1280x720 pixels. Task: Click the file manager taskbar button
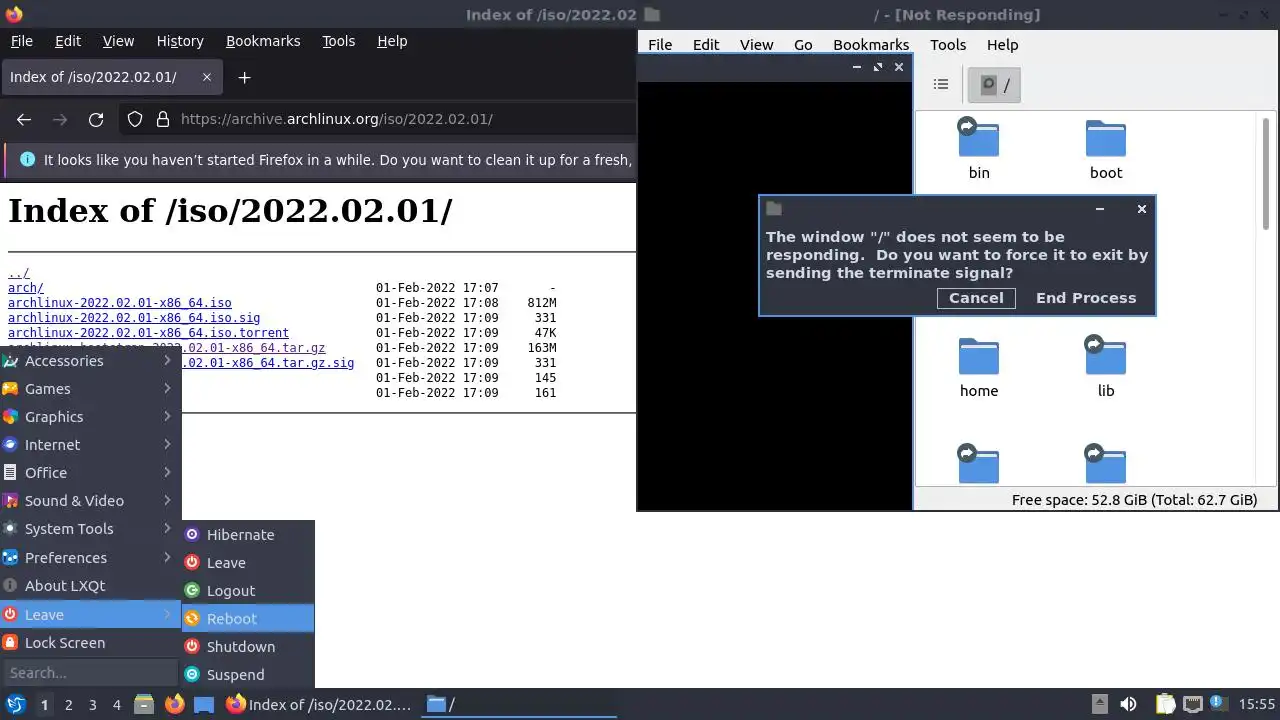pyautogui.click(x=519, y=705)
